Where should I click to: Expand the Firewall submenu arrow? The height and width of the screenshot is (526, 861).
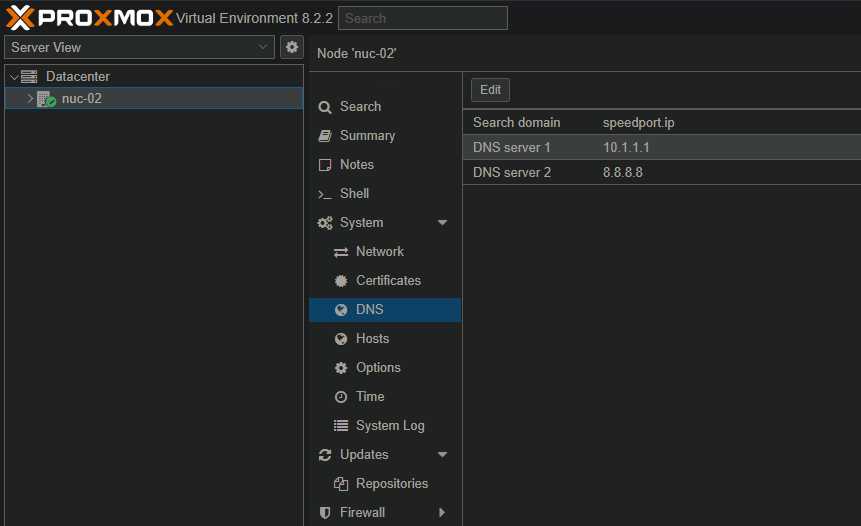[x=442, y=513]
